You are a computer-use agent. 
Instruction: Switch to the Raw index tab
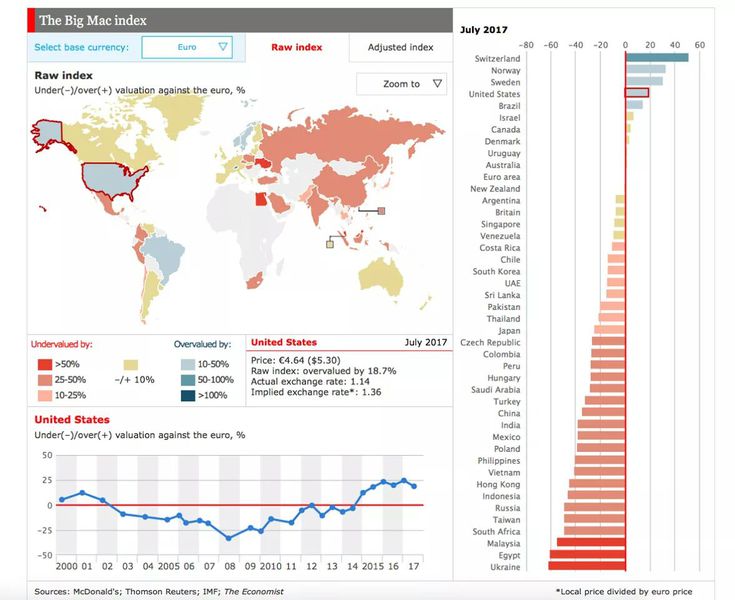tap(296, 47)
